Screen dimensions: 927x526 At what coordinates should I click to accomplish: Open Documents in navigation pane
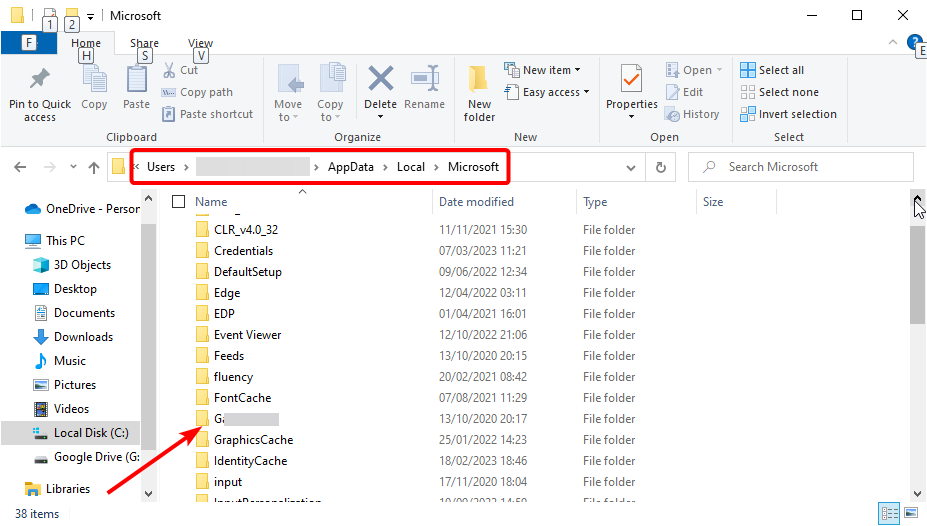[x=74, y=313]
